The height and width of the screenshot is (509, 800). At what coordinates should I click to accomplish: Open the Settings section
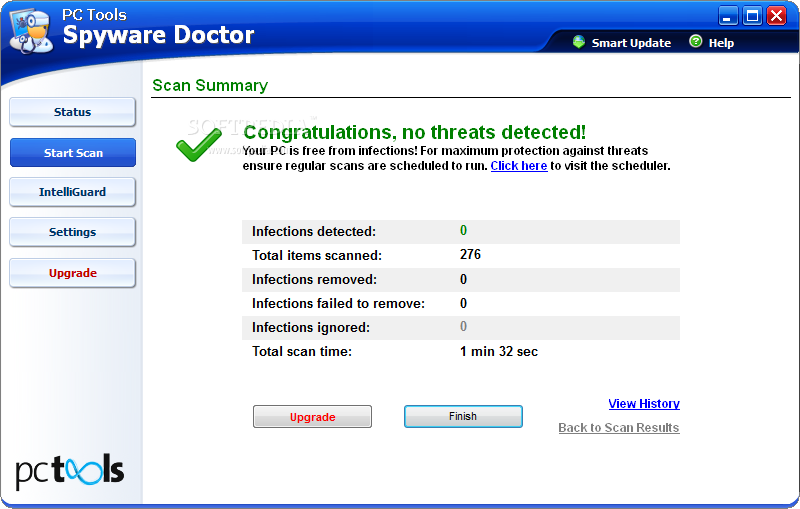72,232
